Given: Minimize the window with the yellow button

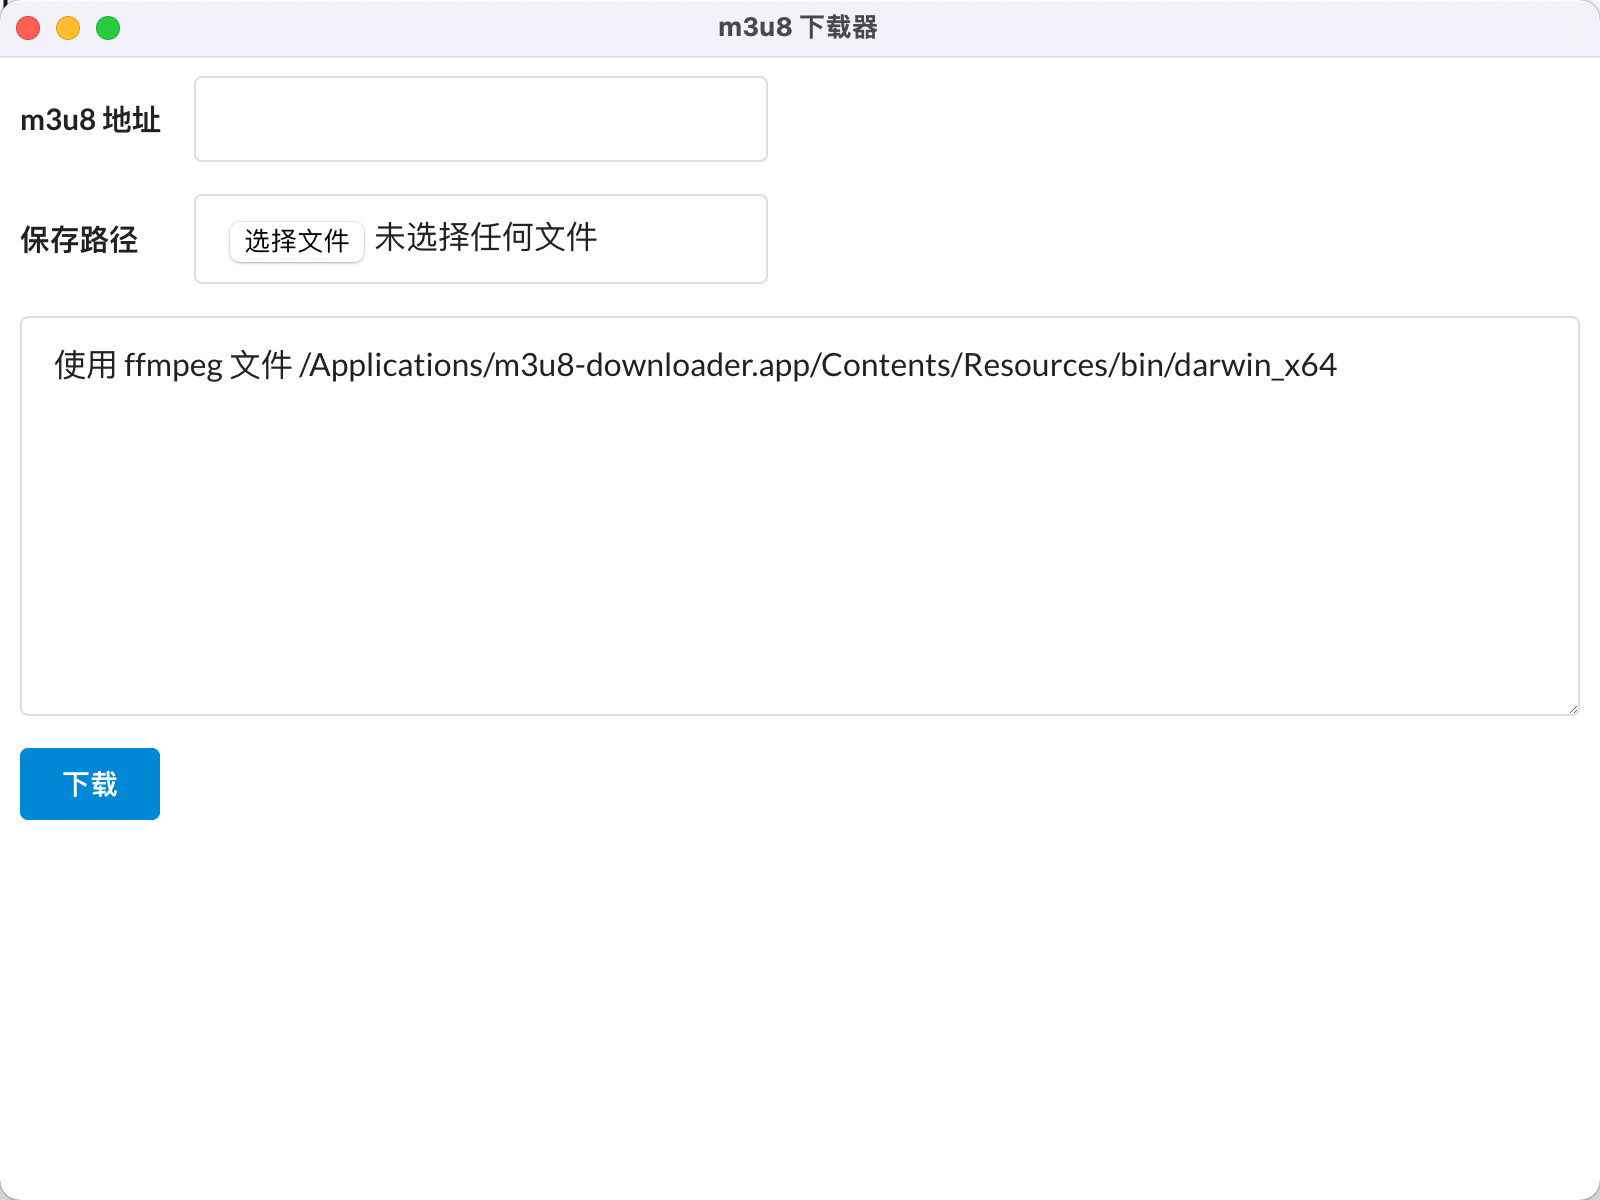Looking at the screenshot, I should pos(68,28).
